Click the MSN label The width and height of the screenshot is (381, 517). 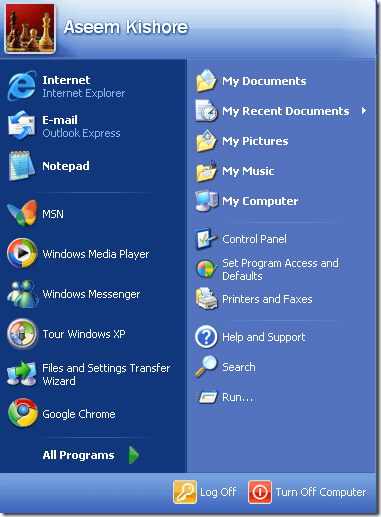(x=53, y=214)
